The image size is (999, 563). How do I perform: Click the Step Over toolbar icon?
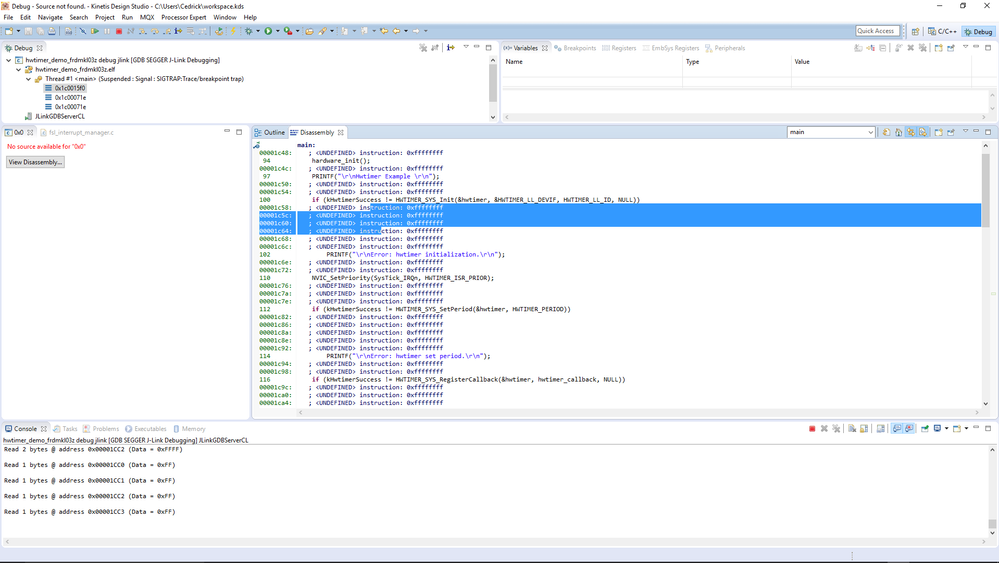155,31
